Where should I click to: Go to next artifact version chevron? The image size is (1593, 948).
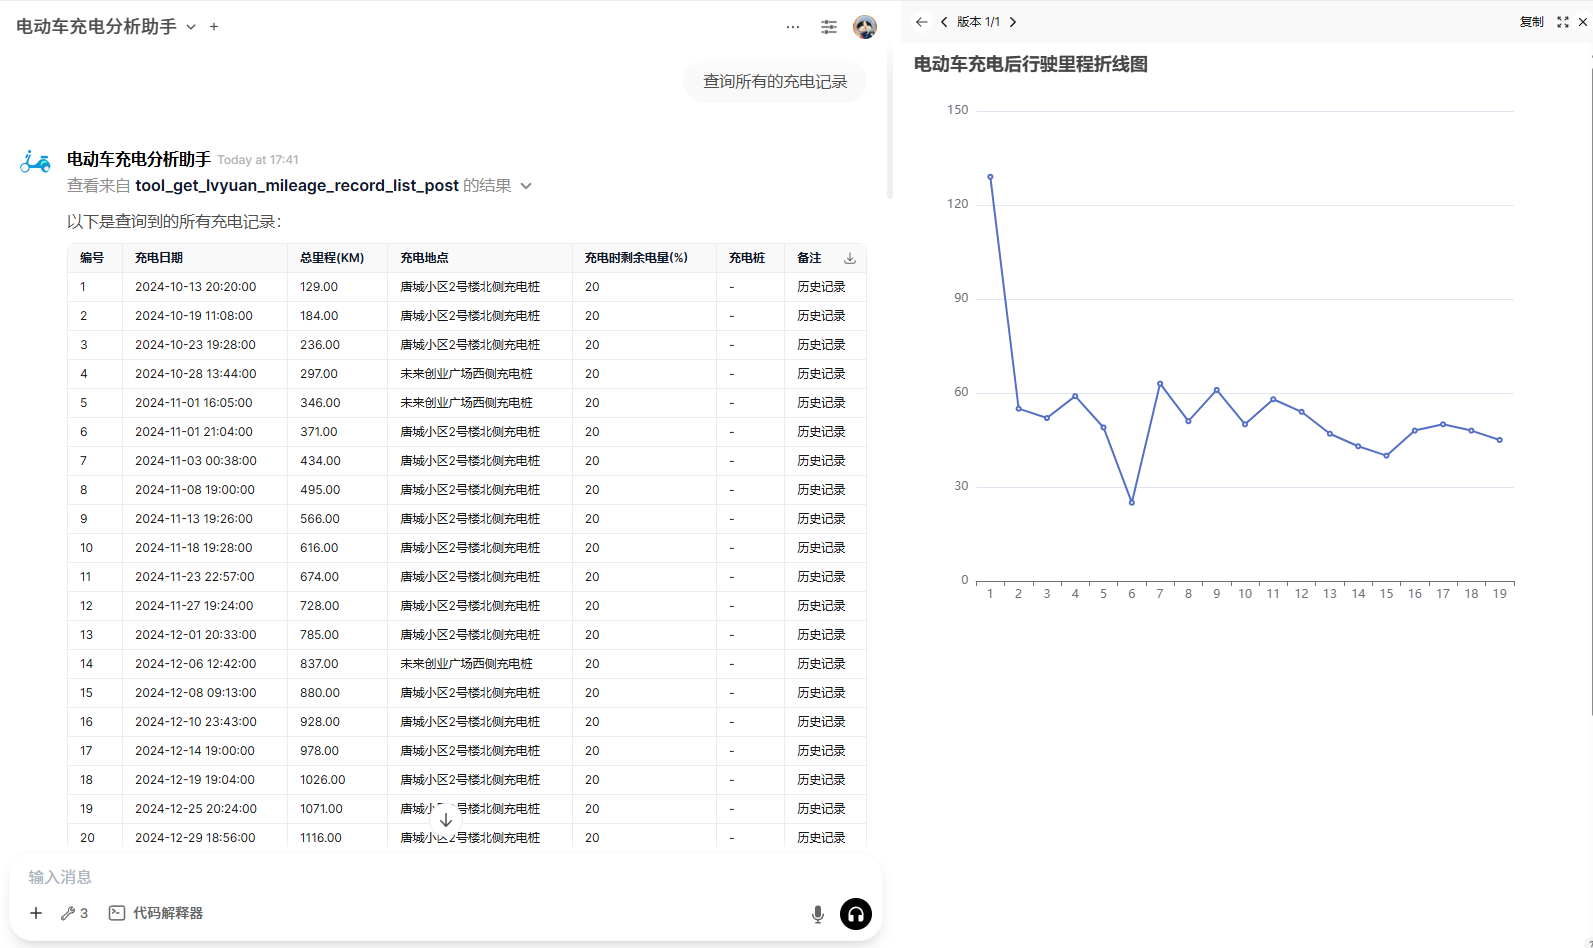tap(1013, 22)
